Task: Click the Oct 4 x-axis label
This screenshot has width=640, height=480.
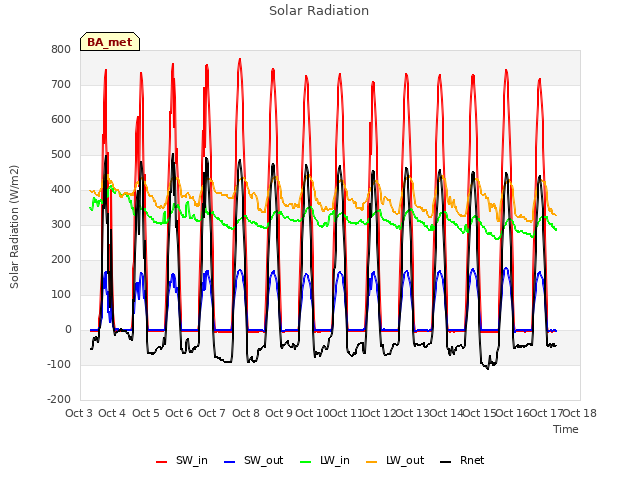Action: 112,413
